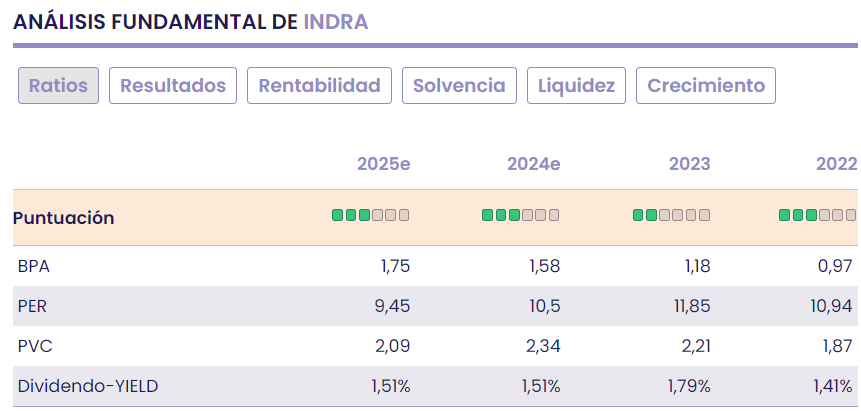Screen dimensions: 861x411
Task: Click the 2024e Puntuación score squares
Action: click(520, 215)
